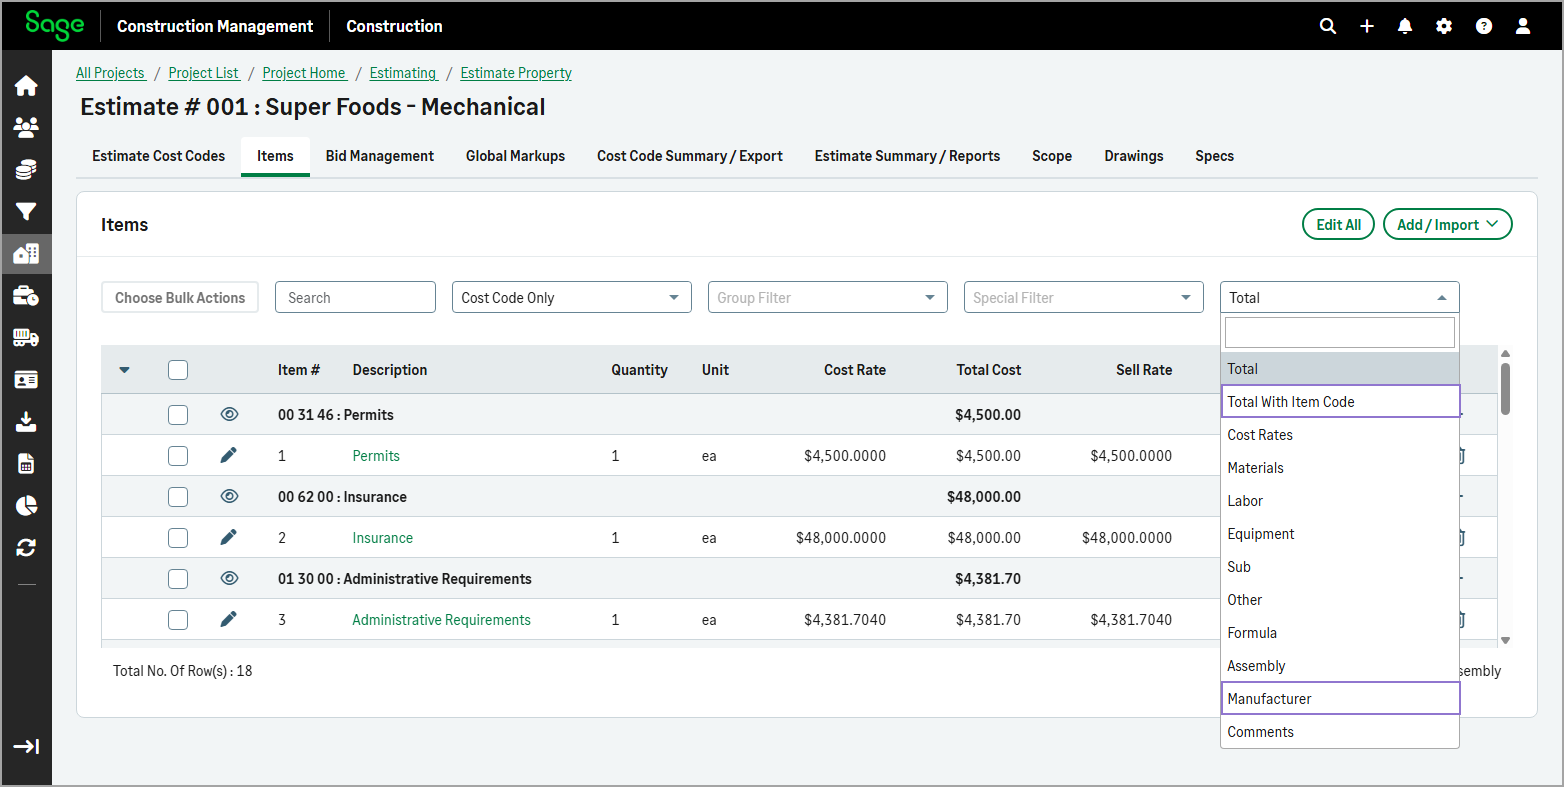Open the Cost Code Only dropdown
1564x787 pixels.
(x=571, y=298)
